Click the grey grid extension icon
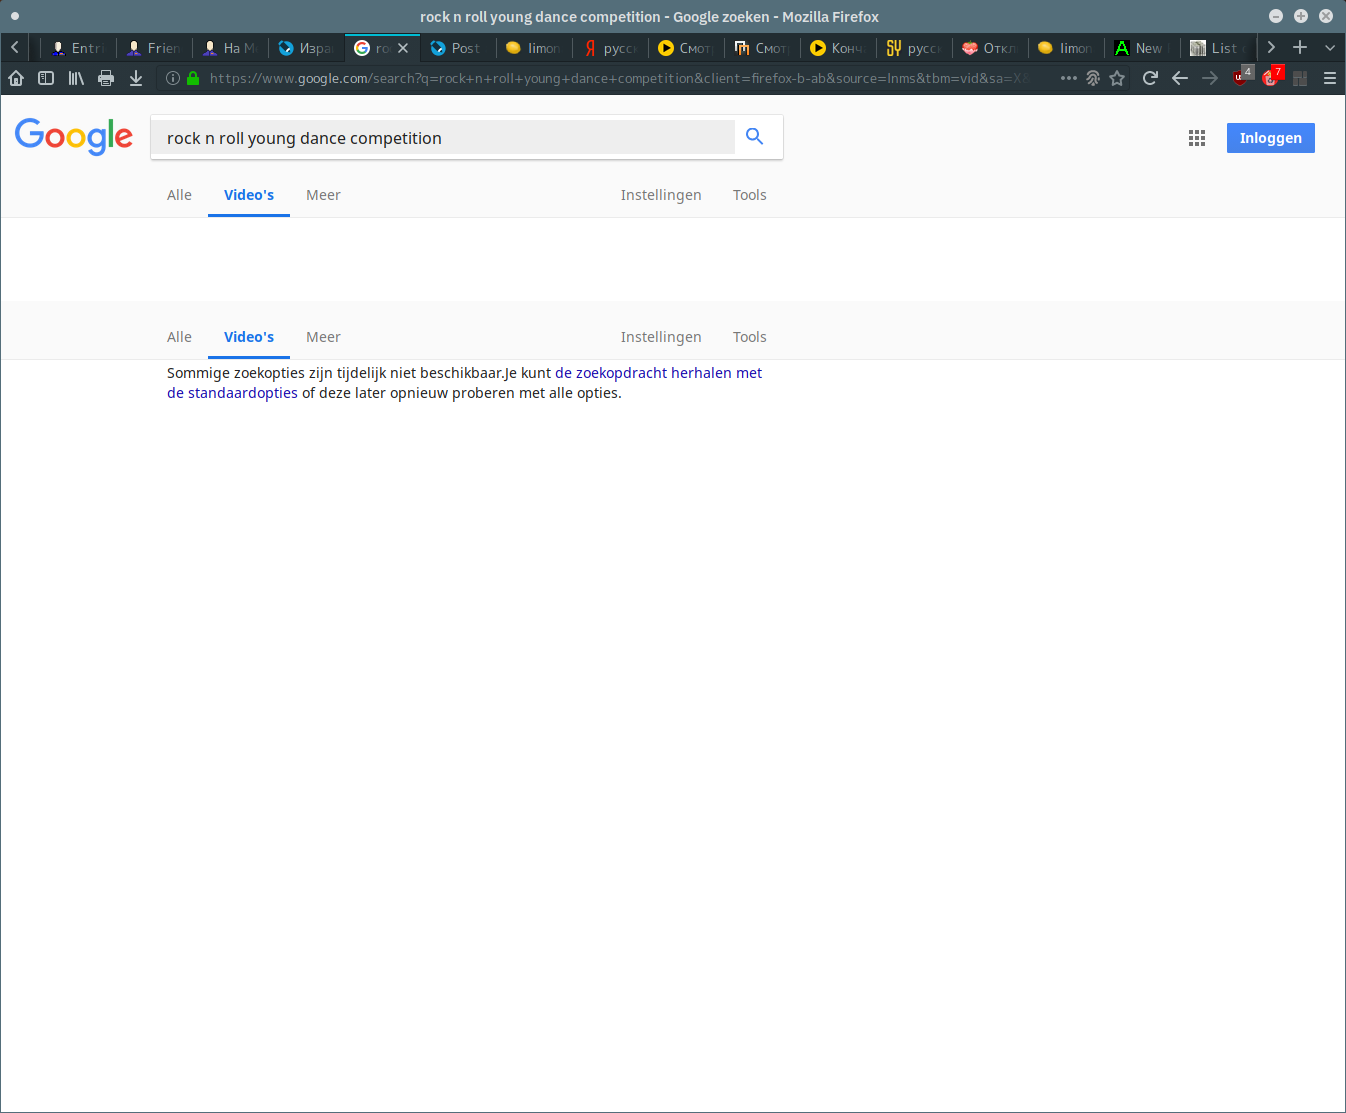 tap(1300, 78)
